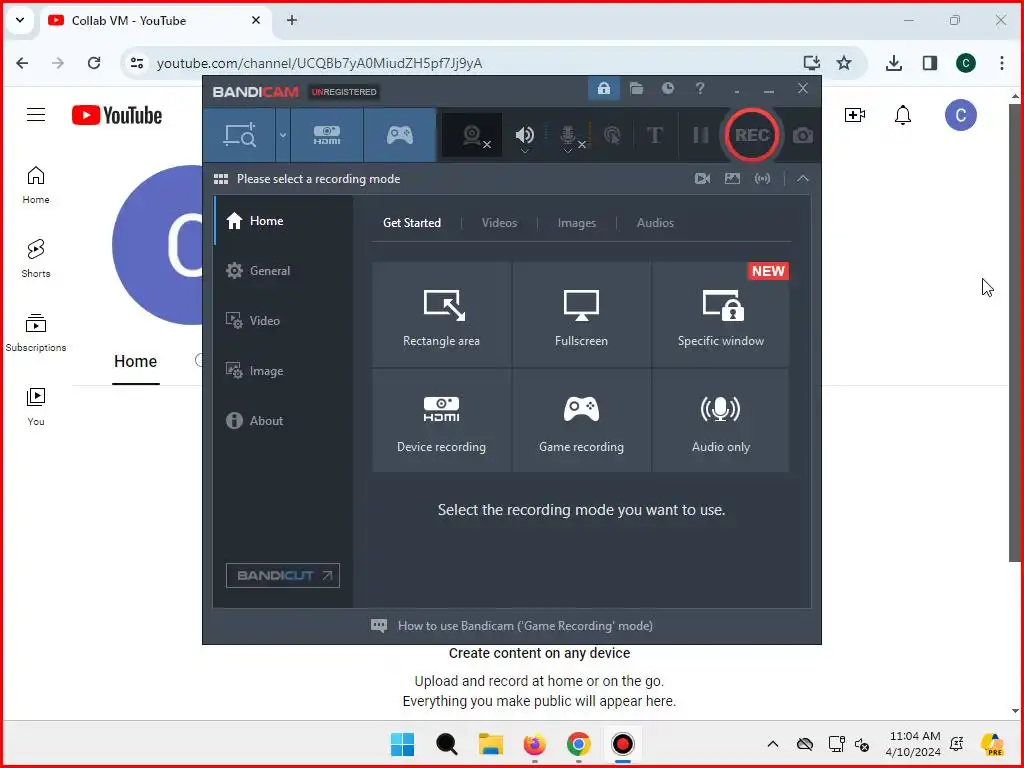Viewport: 1024px width, 768px height.
Task: Open Bandicam help question mark
Action: [700, 88]
